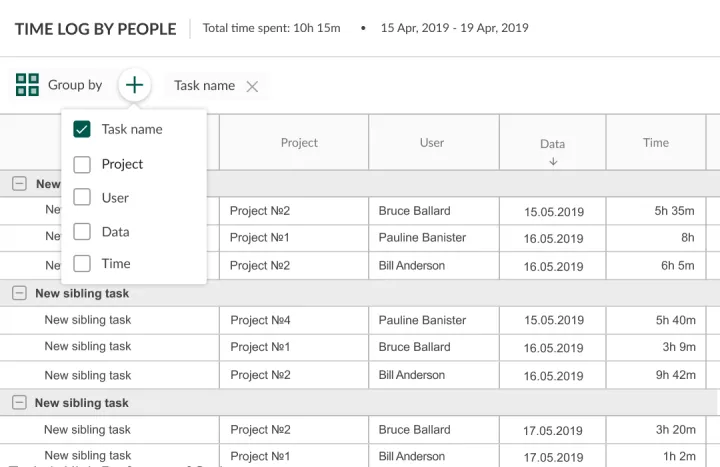This screenshot has width=720, height=467.
Task: Click the Task name chip label
Action: (x=204, y=86)
